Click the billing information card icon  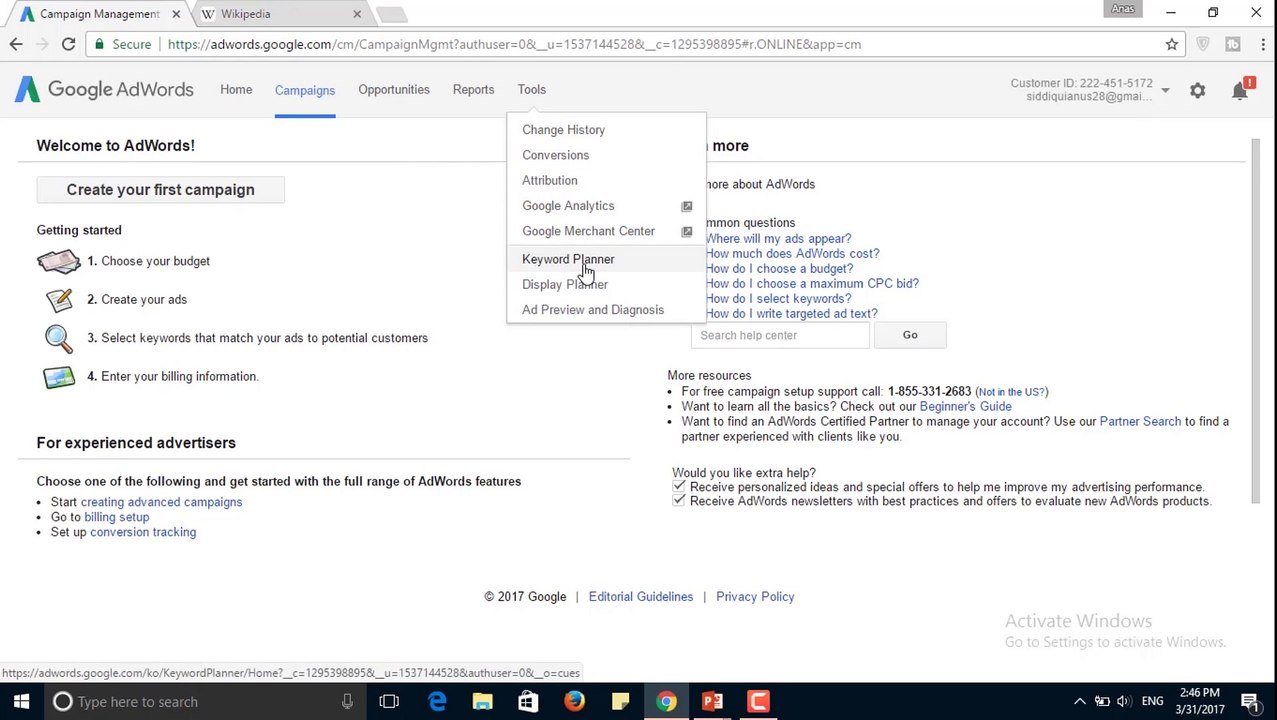point(58,377)
